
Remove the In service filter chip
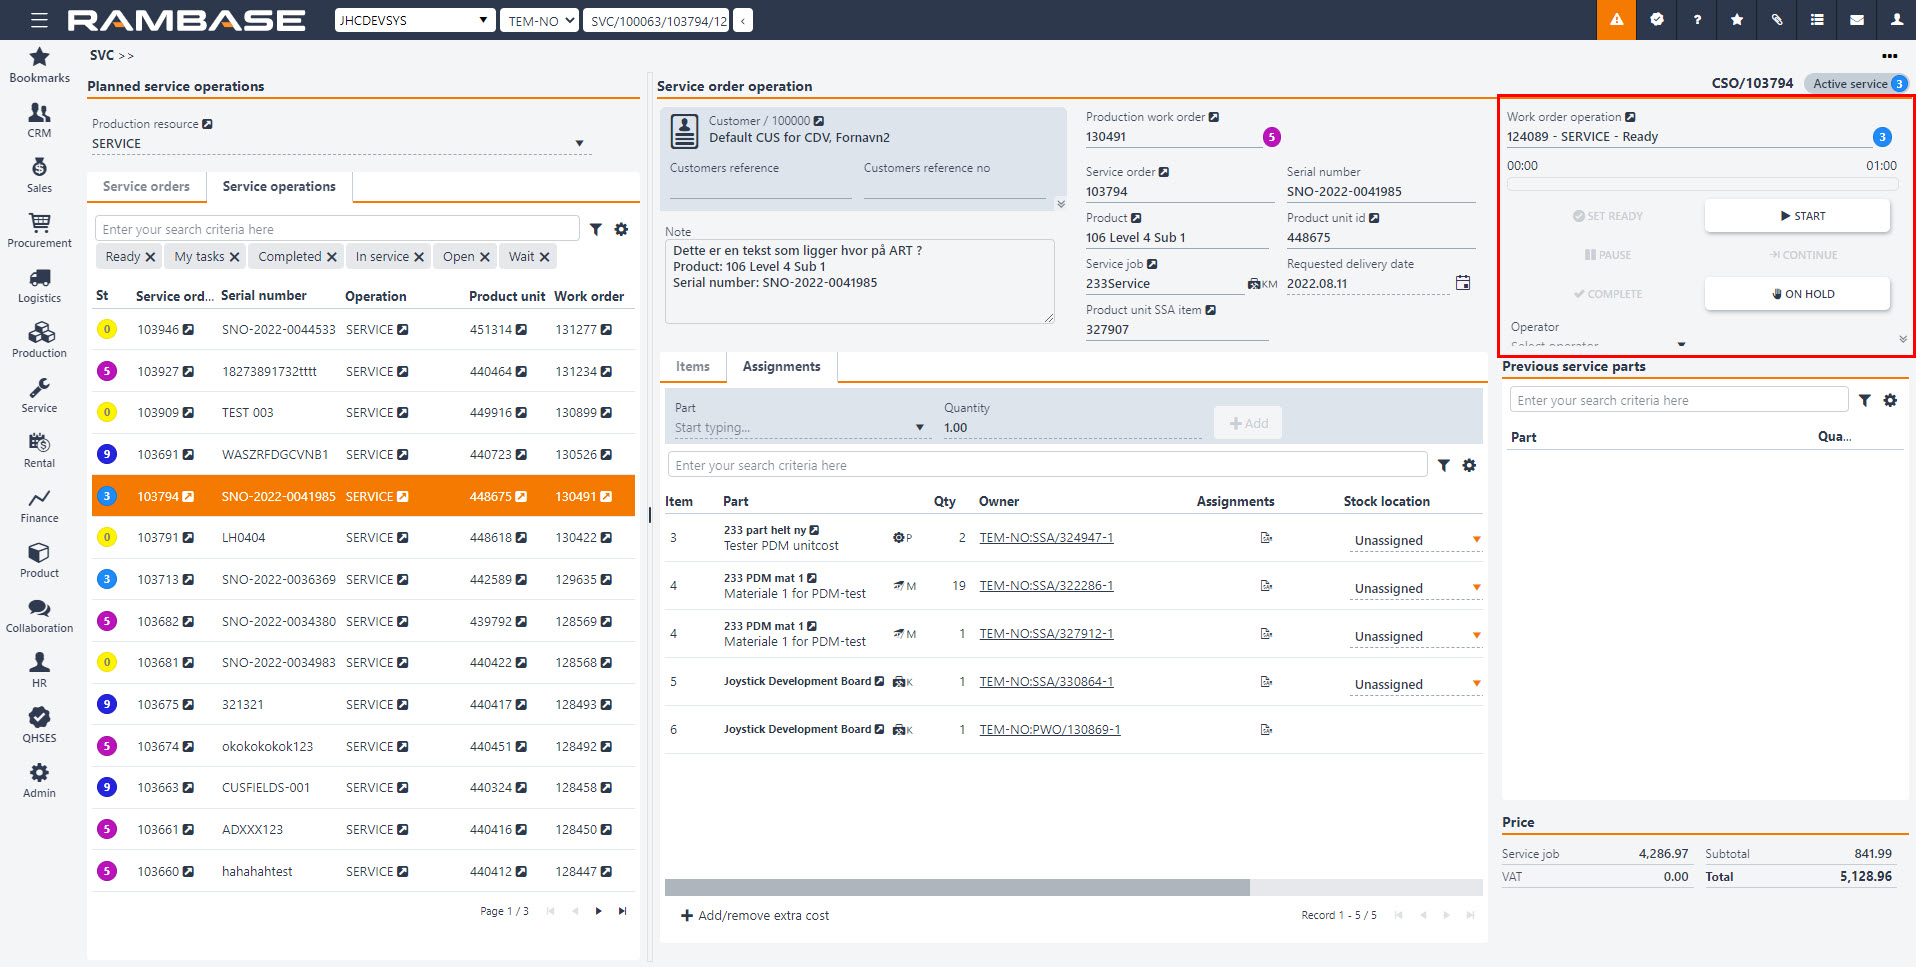coord(419,257)
